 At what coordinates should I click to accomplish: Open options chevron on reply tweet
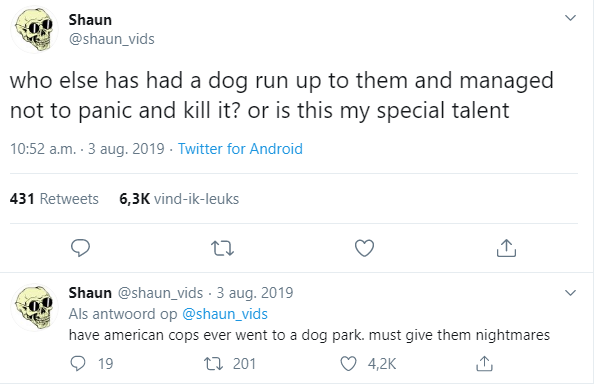point(571,293)
